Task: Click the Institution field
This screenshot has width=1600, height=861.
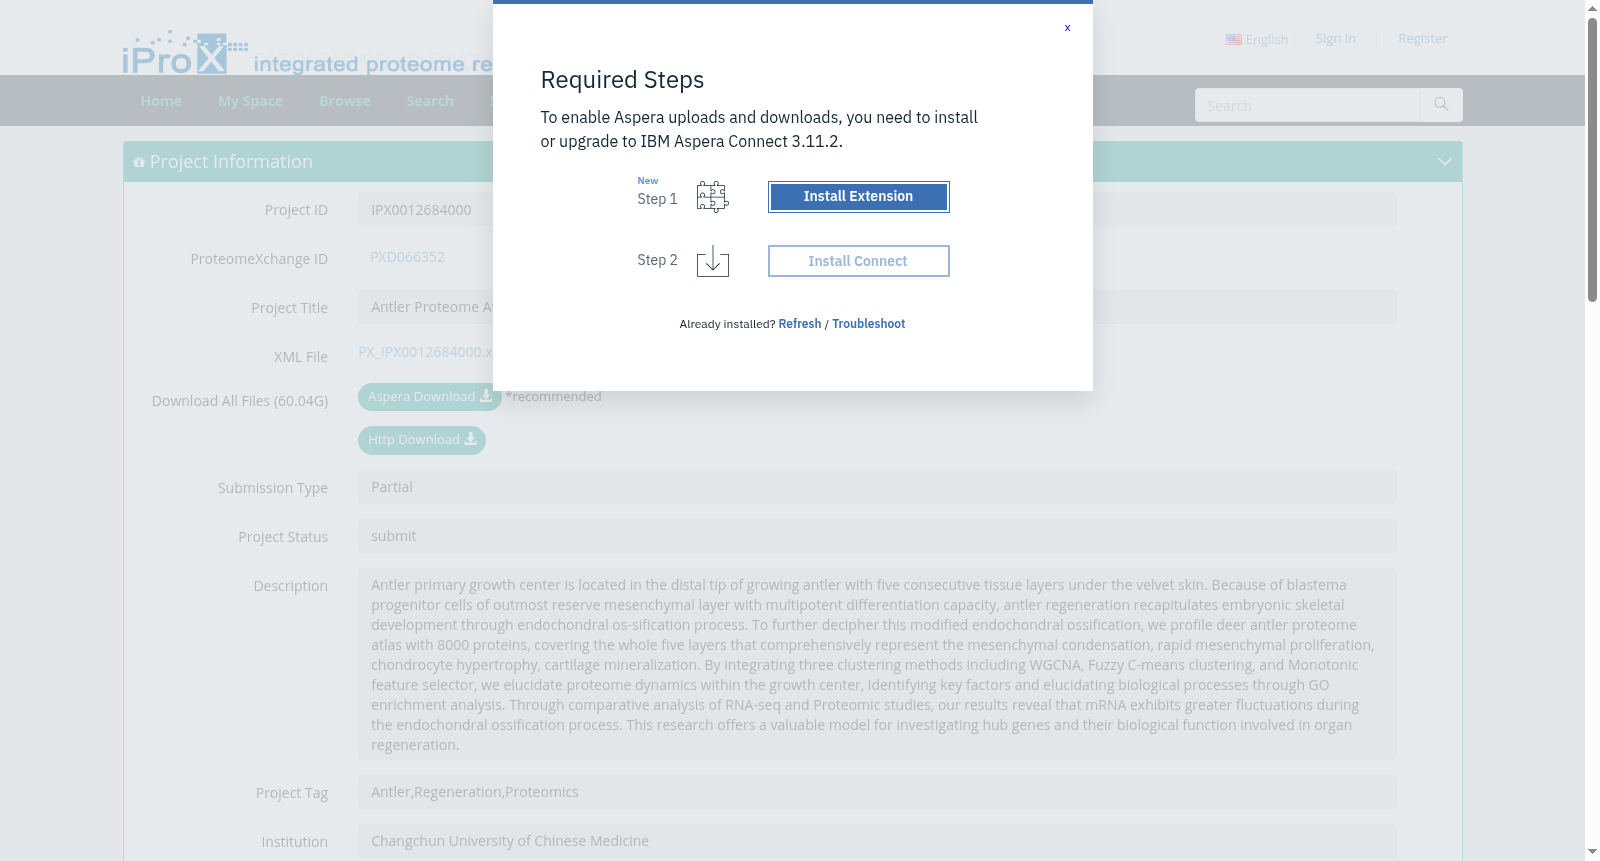Action: click(x=877, y=841)
